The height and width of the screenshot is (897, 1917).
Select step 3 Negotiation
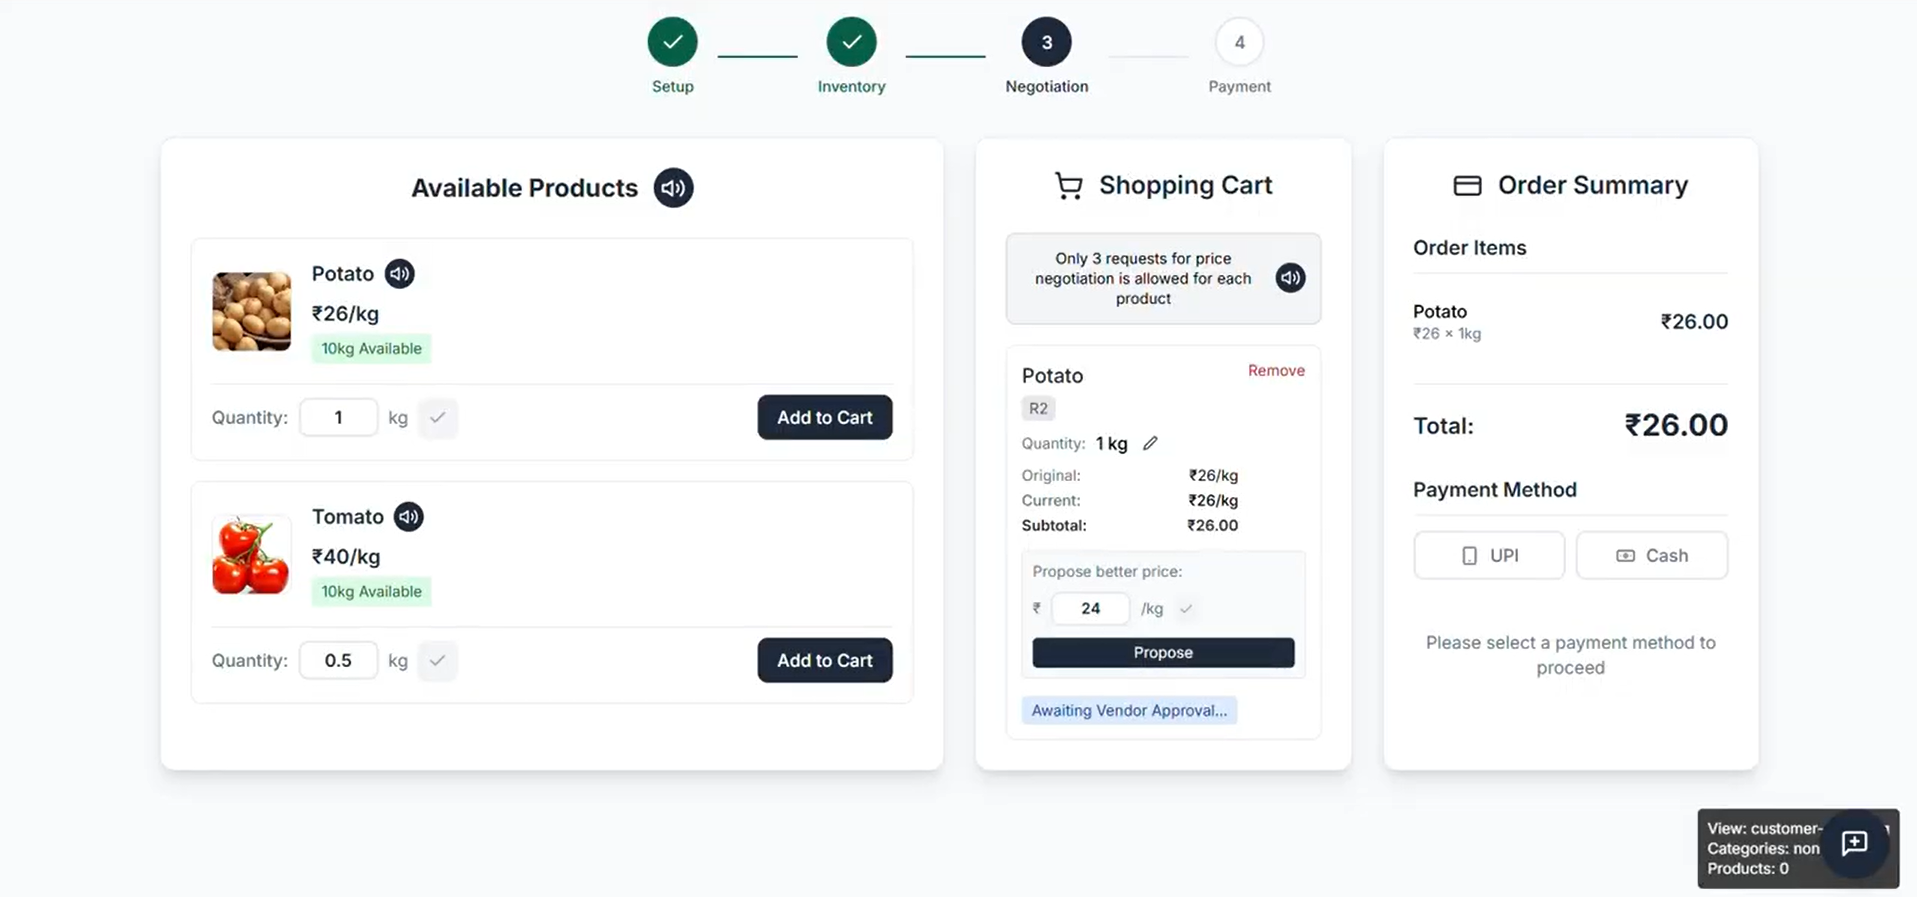pyautogui.click(x=1046, y=42)
